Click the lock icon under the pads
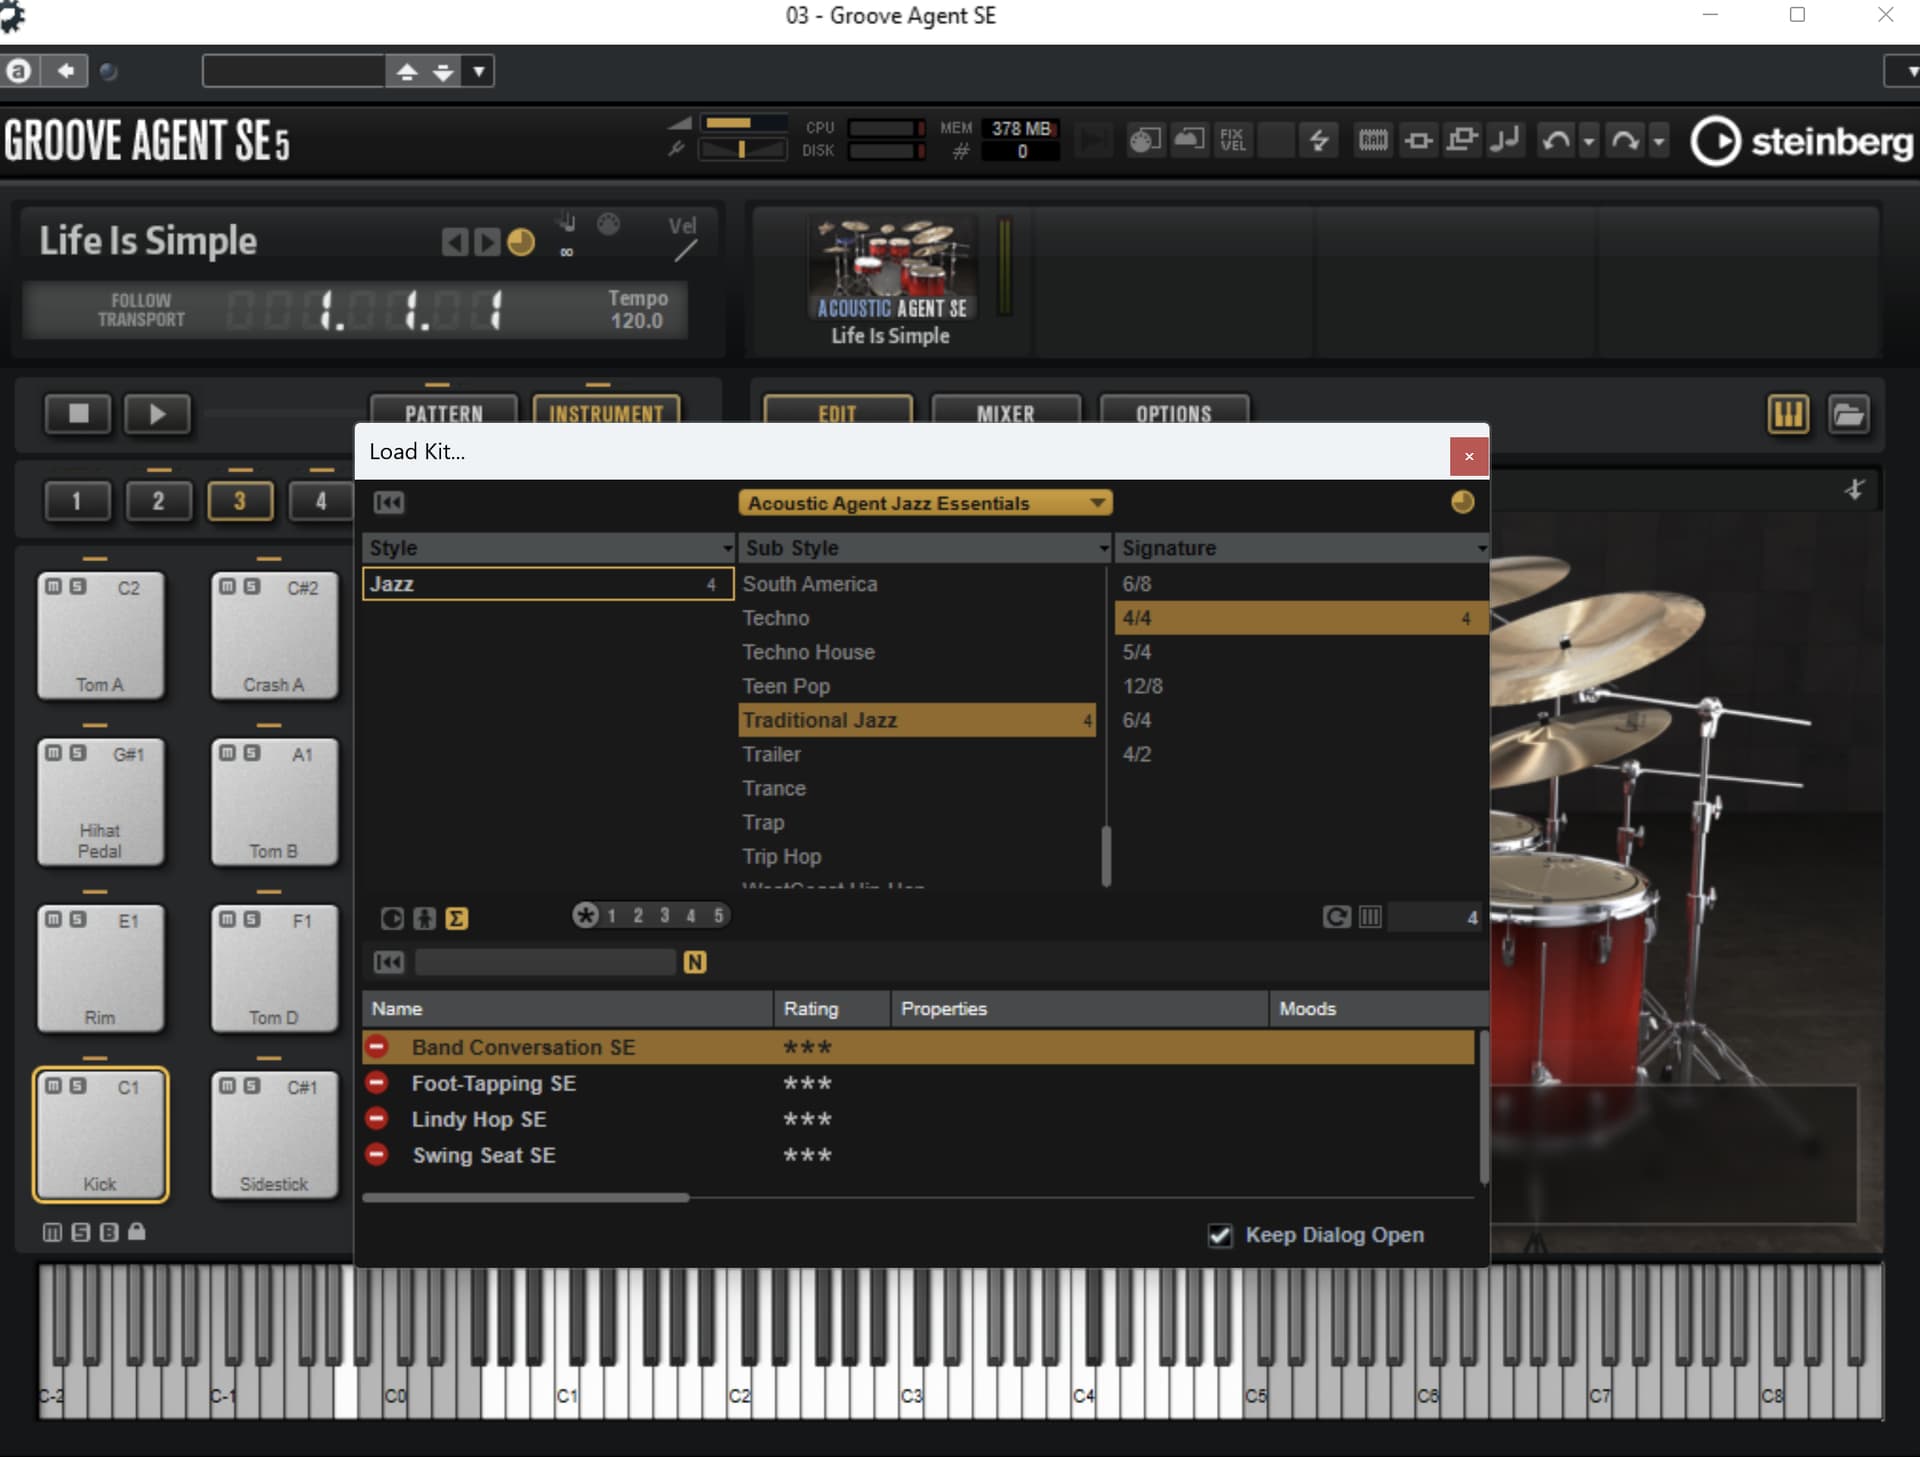 point(137,1232)
